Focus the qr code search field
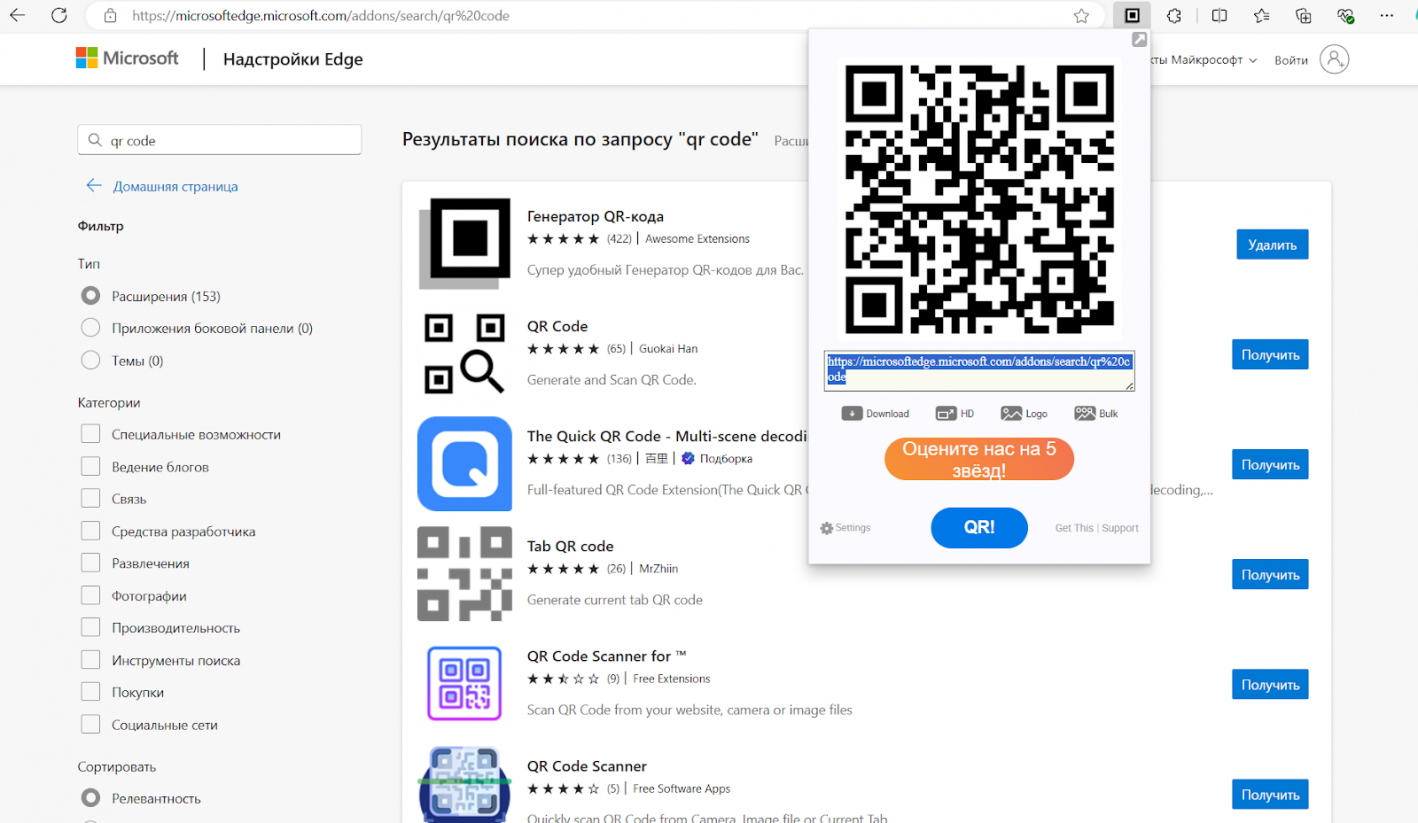Image resolution: width=1418 pixels, height=823 pixels. point(219,140)
